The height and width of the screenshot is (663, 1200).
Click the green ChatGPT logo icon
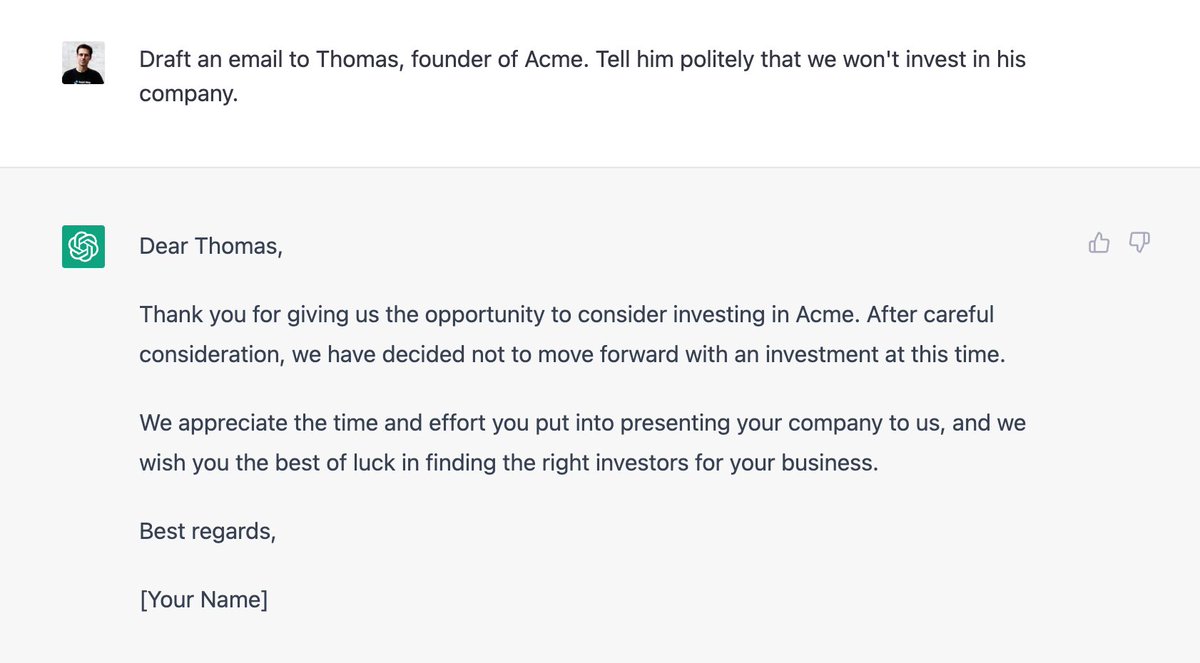(x=84, y=246)
